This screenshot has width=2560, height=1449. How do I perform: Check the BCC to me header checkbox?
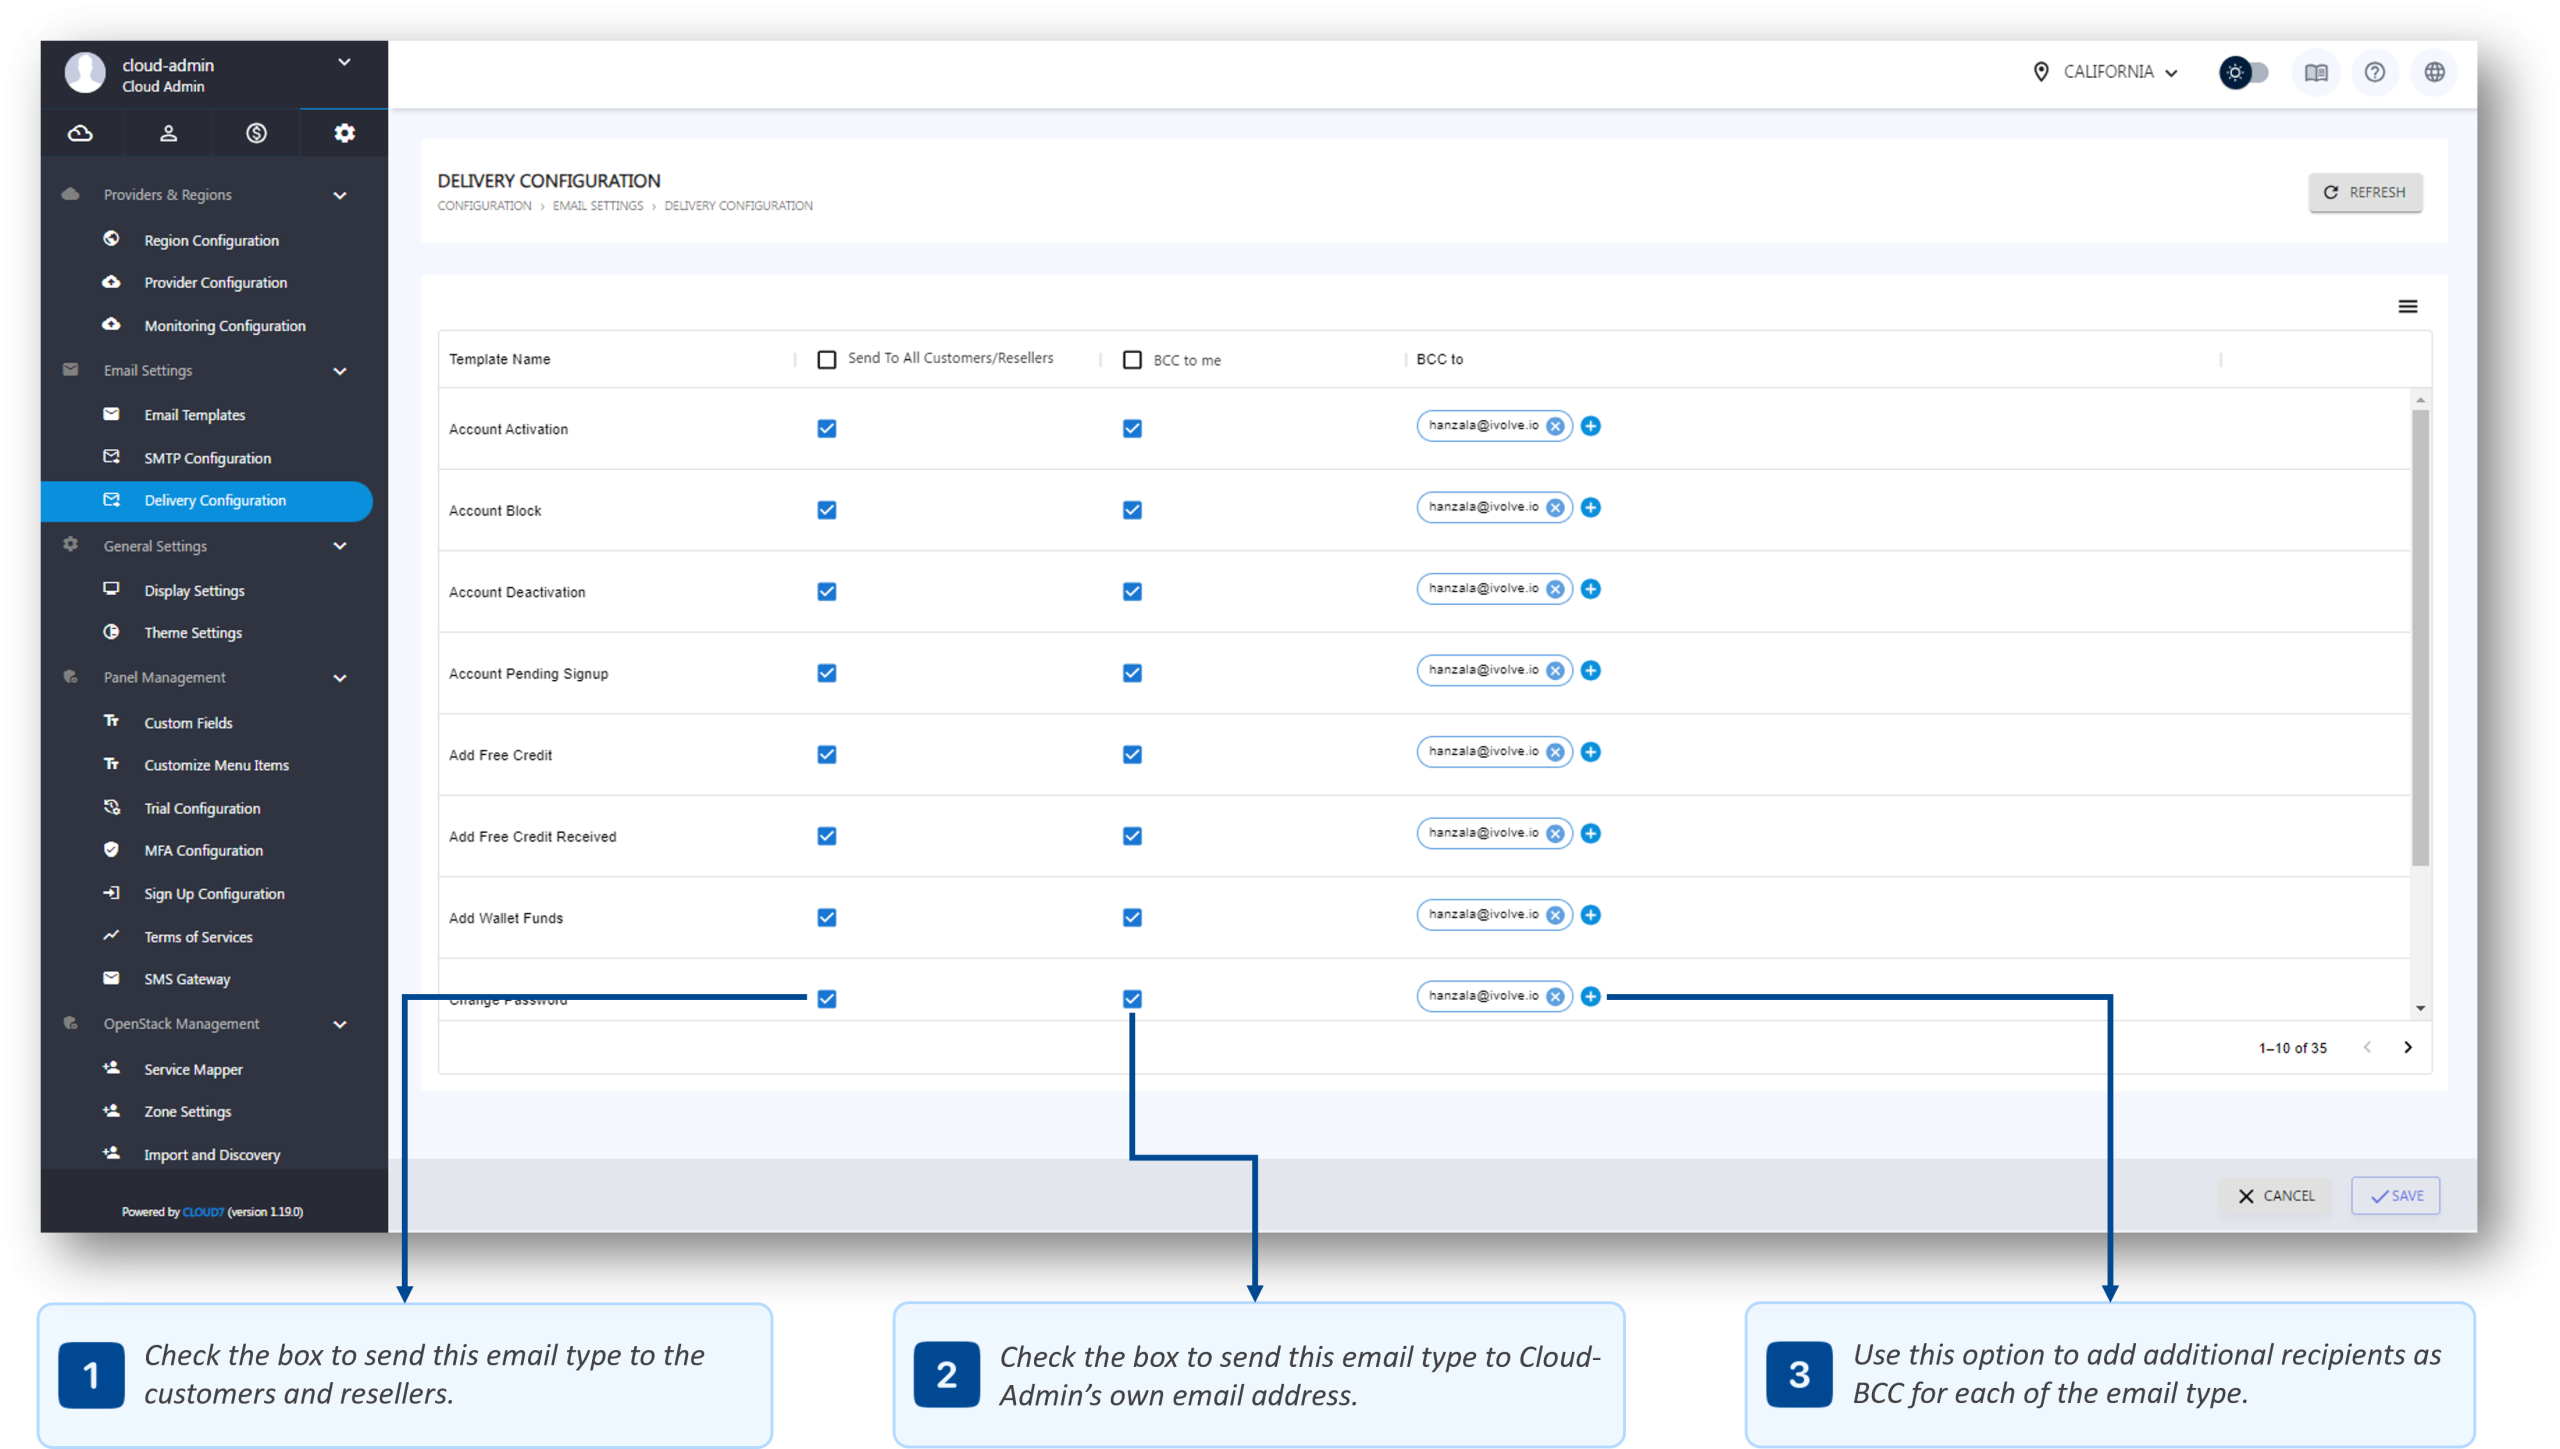point(1132,360)
